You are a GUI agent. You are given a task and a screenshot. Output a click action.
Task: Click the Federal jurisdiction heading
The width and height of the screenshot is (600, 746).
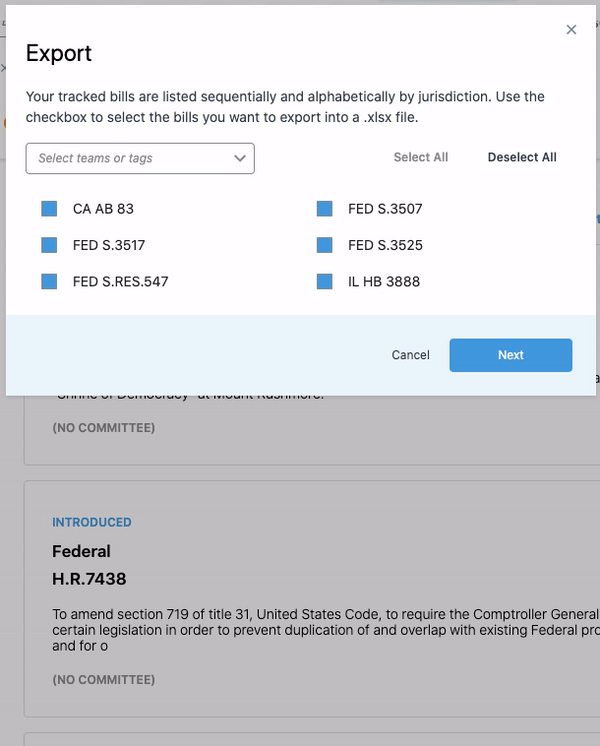81,551
